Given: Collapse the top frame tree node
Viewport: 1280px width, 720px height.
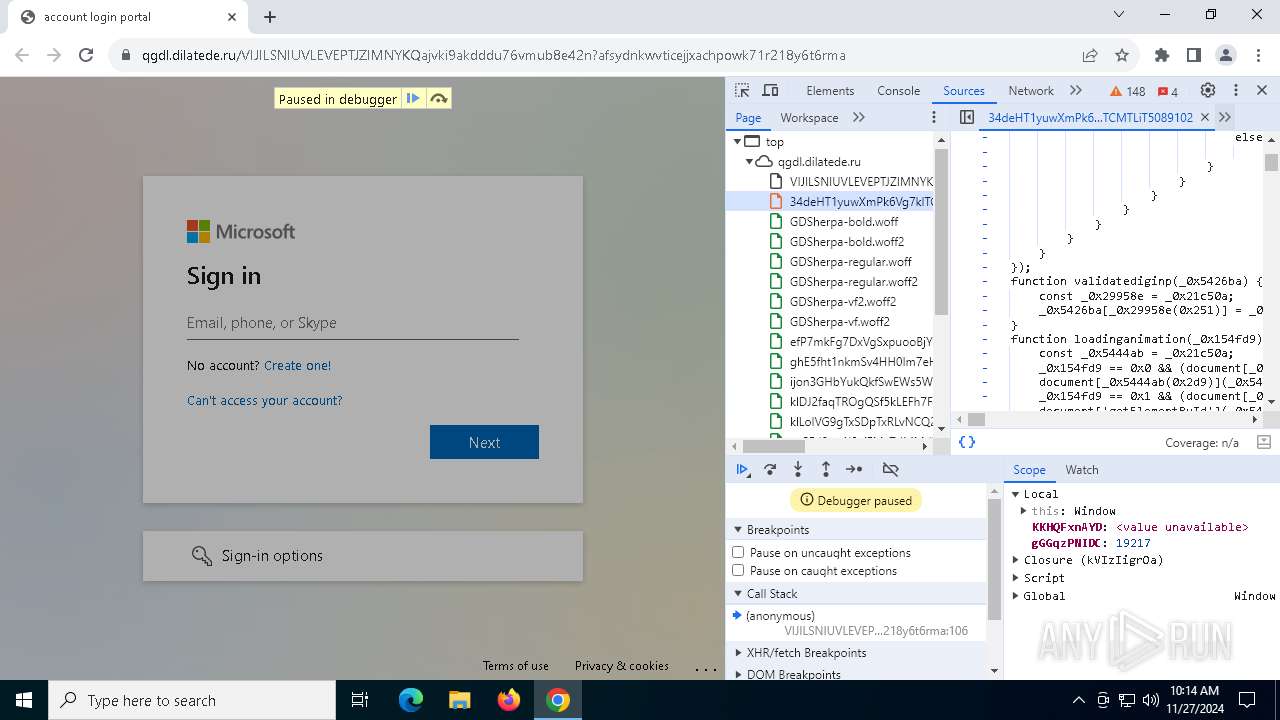Looking at the screenshot, I should [738, 141].
